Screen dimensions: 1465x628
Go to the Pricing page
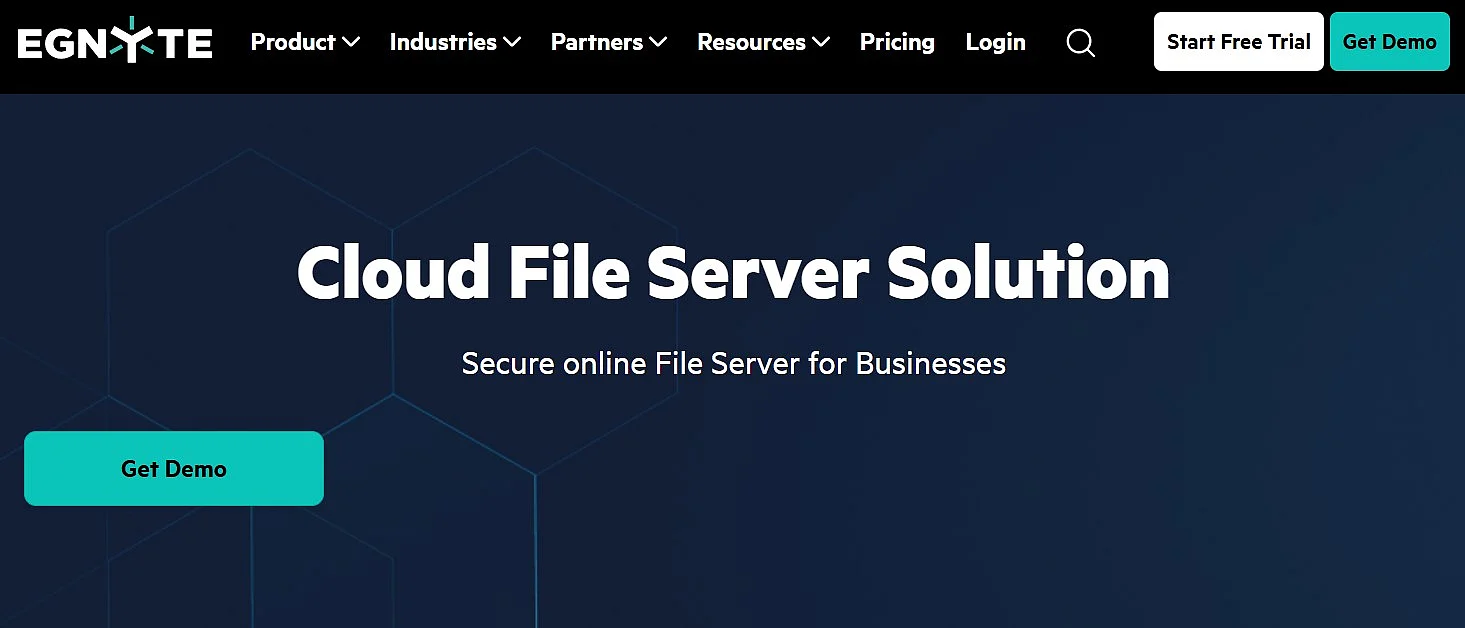897,42
